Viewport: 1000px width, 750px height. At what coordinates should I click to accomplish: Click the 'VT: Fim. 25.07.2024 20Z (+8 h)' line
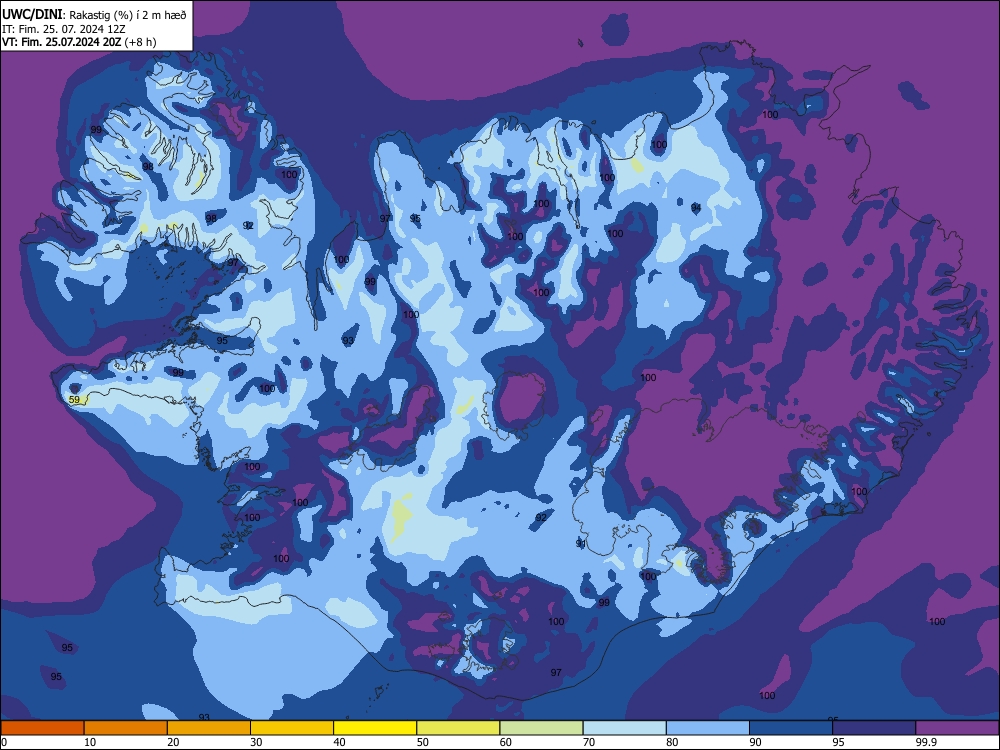79,42
